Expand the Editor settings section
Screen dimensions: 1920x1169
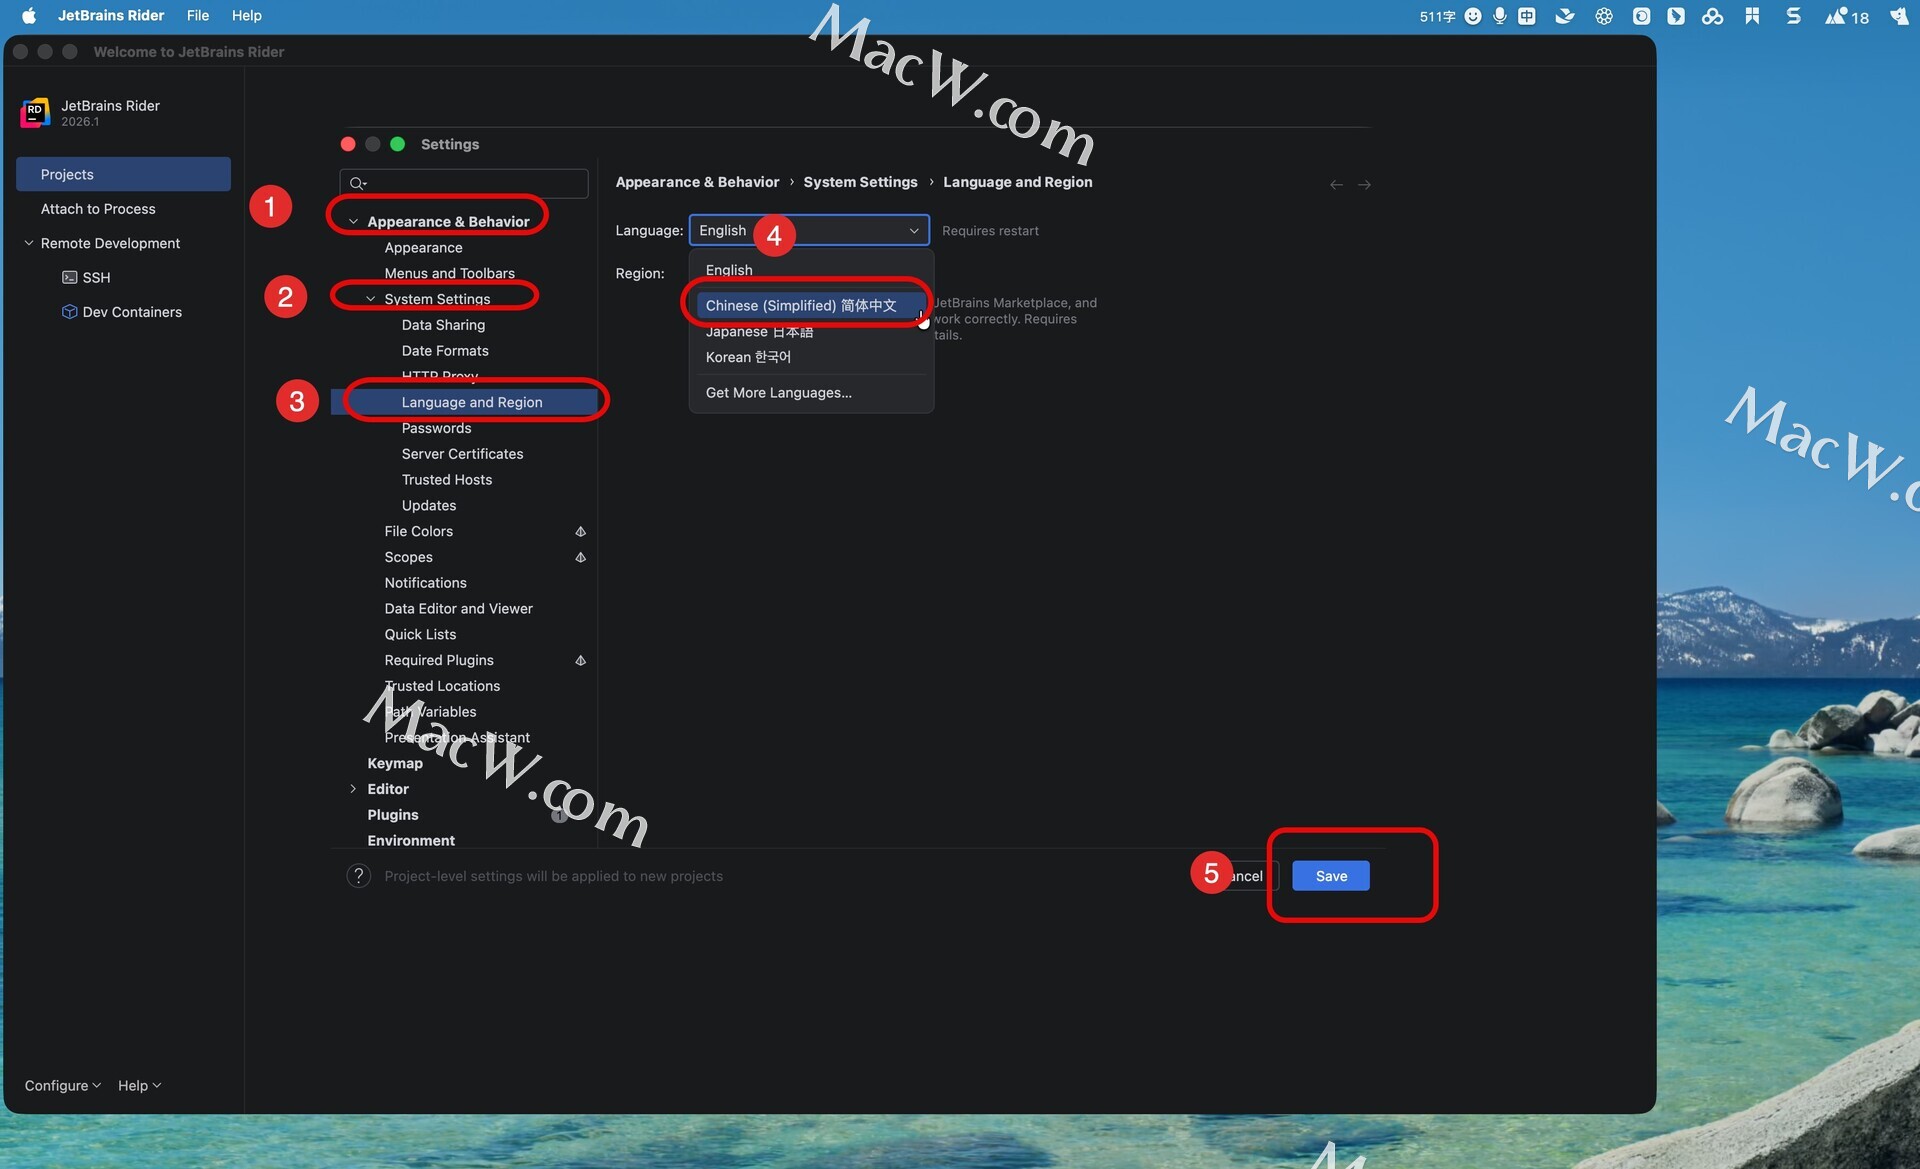(x=353, y=789)
